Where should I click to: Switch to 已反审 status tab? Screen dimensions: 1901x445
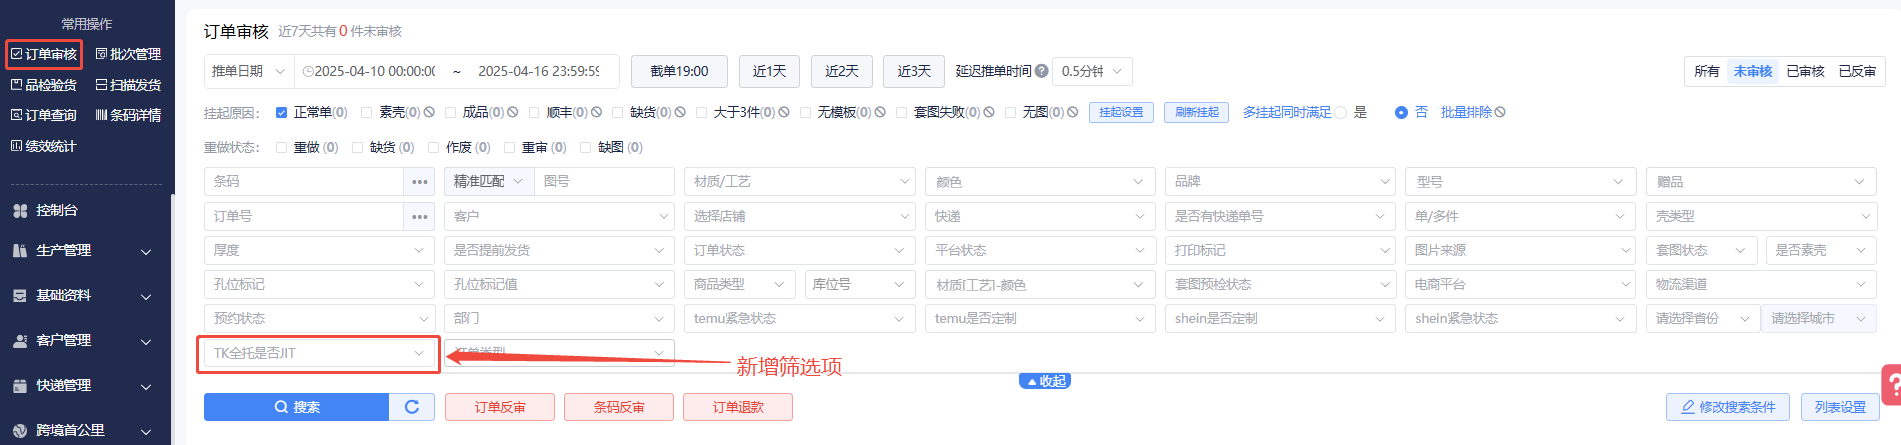[1858, 71]
